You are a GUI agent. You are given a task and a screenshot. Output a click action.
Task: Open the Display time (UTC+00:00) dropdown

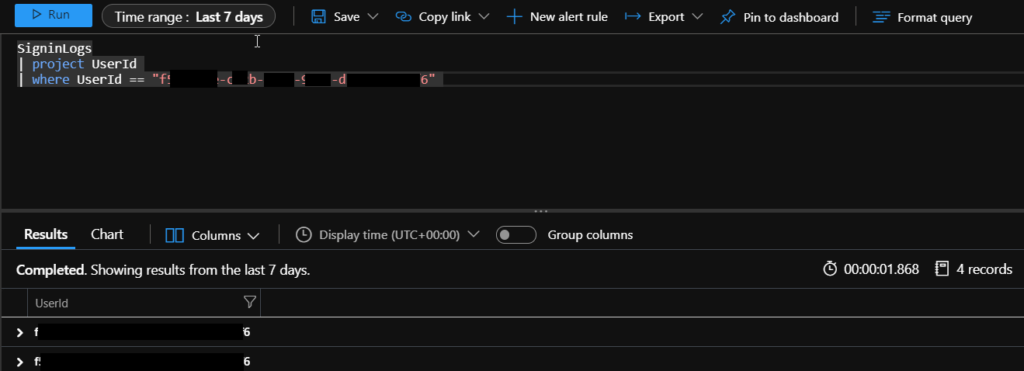(x=387, y=234)
